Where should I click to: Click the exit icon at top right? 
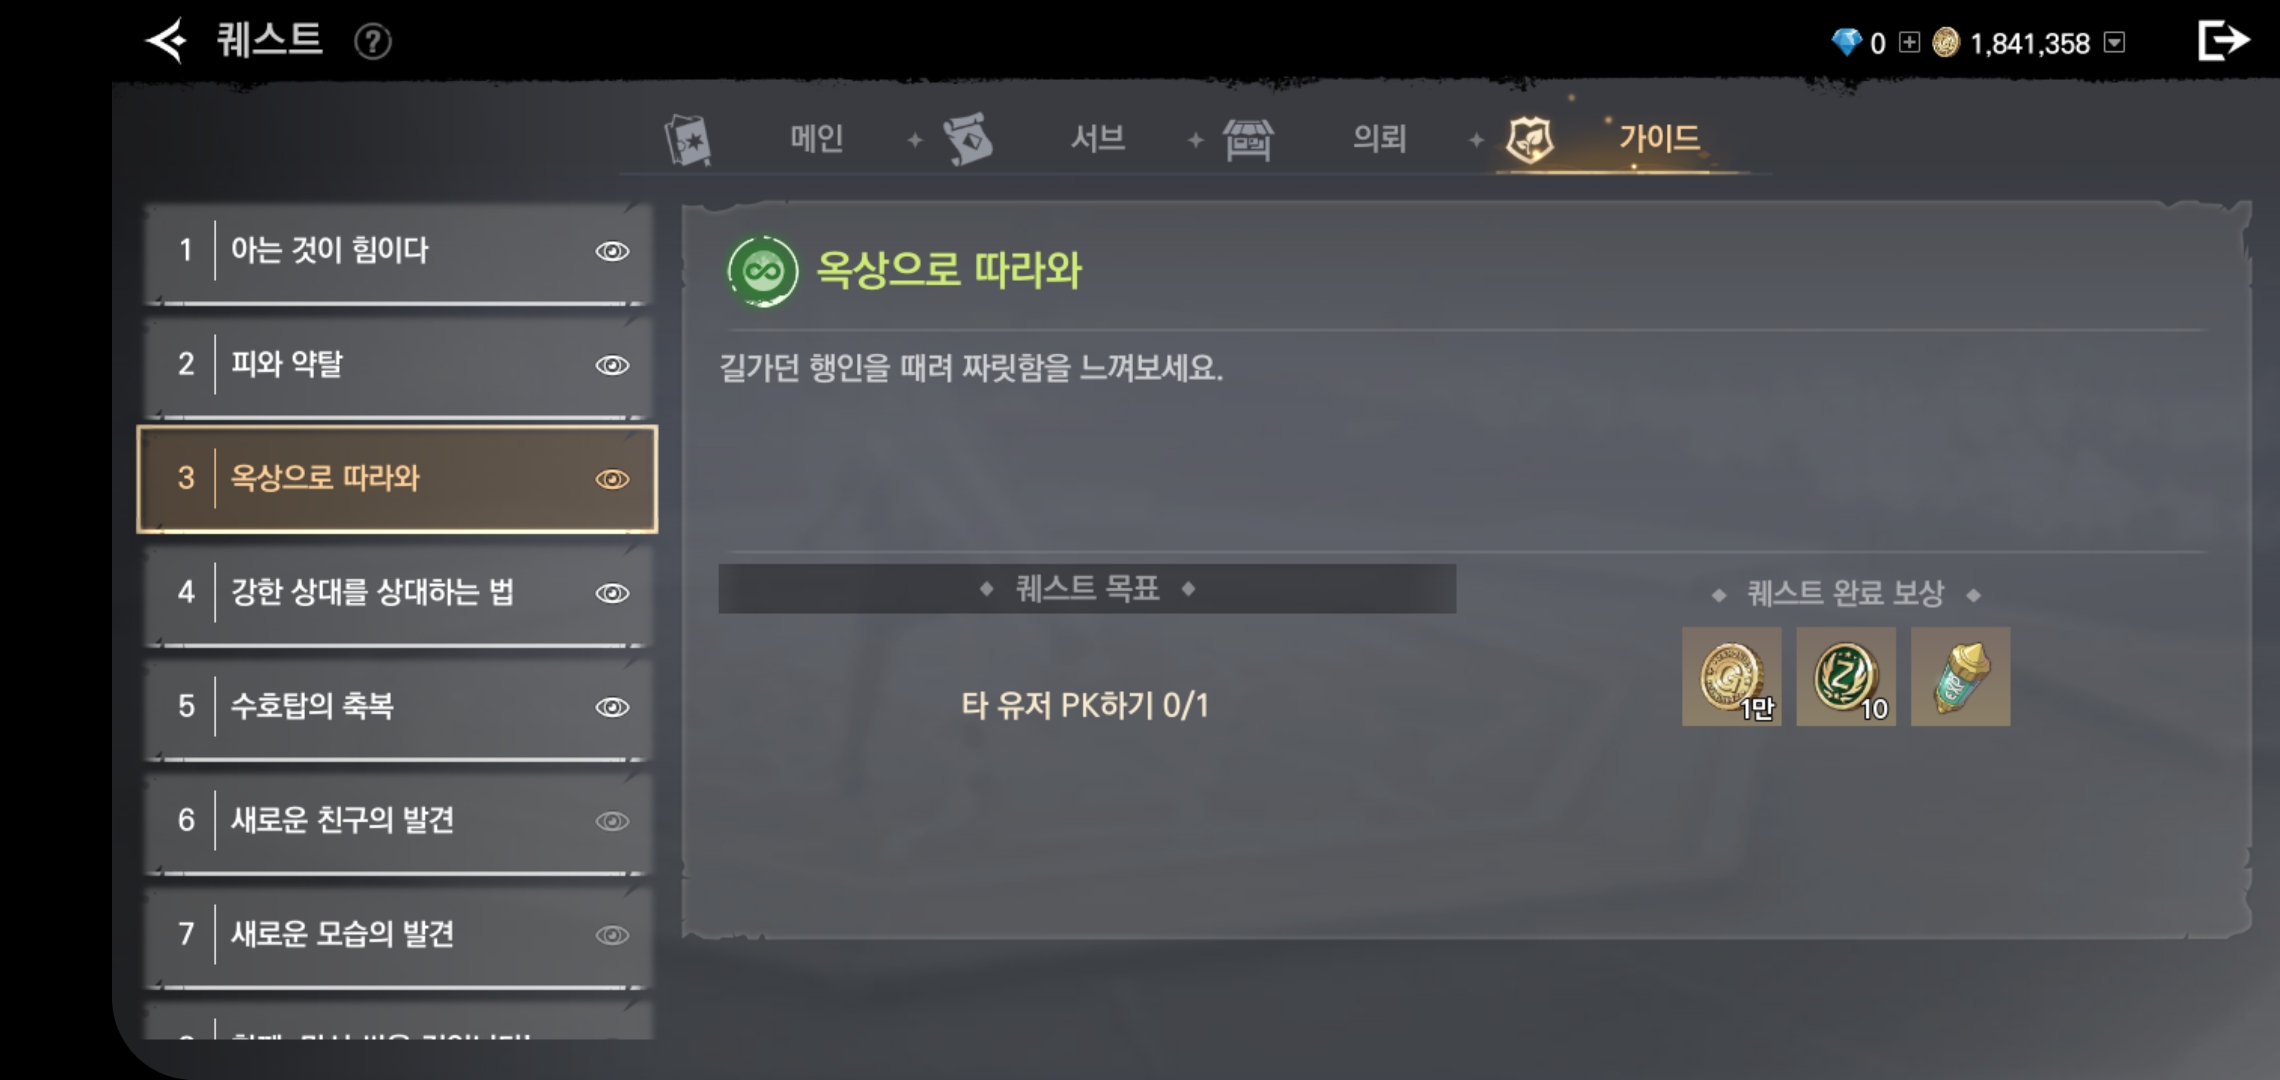click(2222, 41)
